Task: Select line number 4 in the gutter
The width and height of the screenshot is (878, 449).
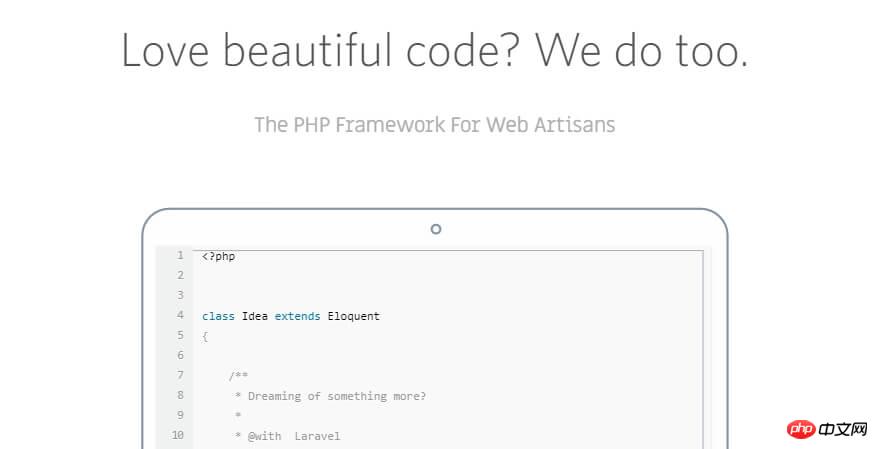Action: [x=180, y=316]
